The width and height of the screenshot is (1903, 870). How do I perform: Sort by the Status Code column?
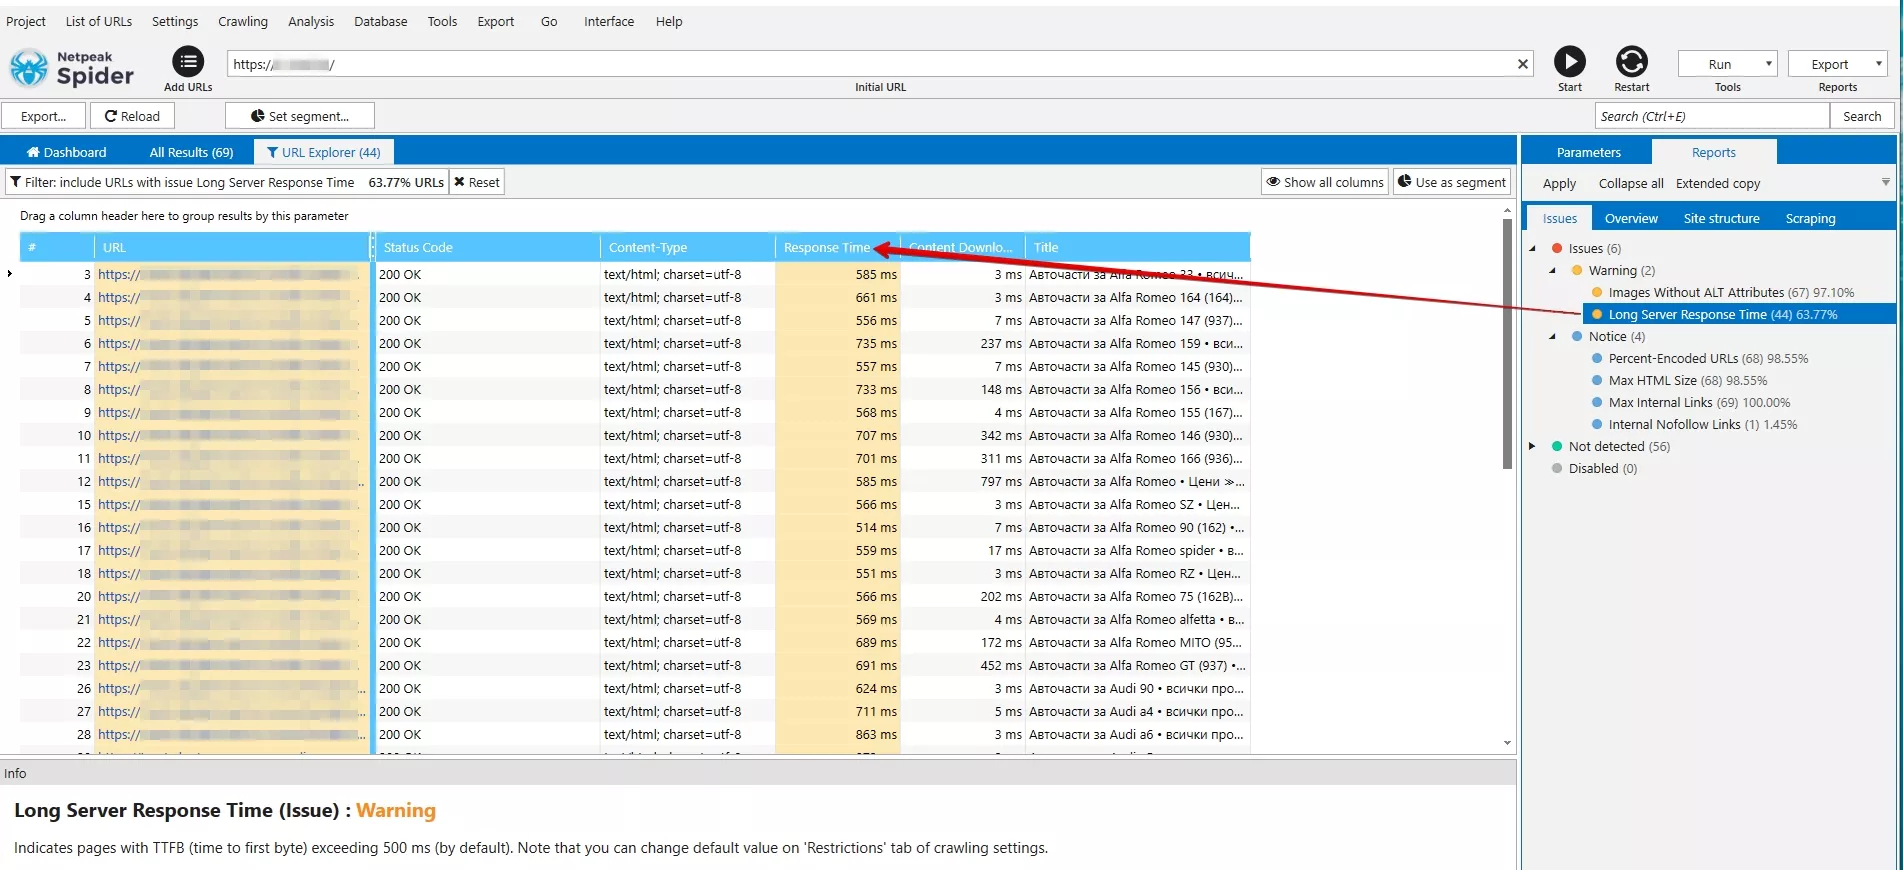[487, 247]
